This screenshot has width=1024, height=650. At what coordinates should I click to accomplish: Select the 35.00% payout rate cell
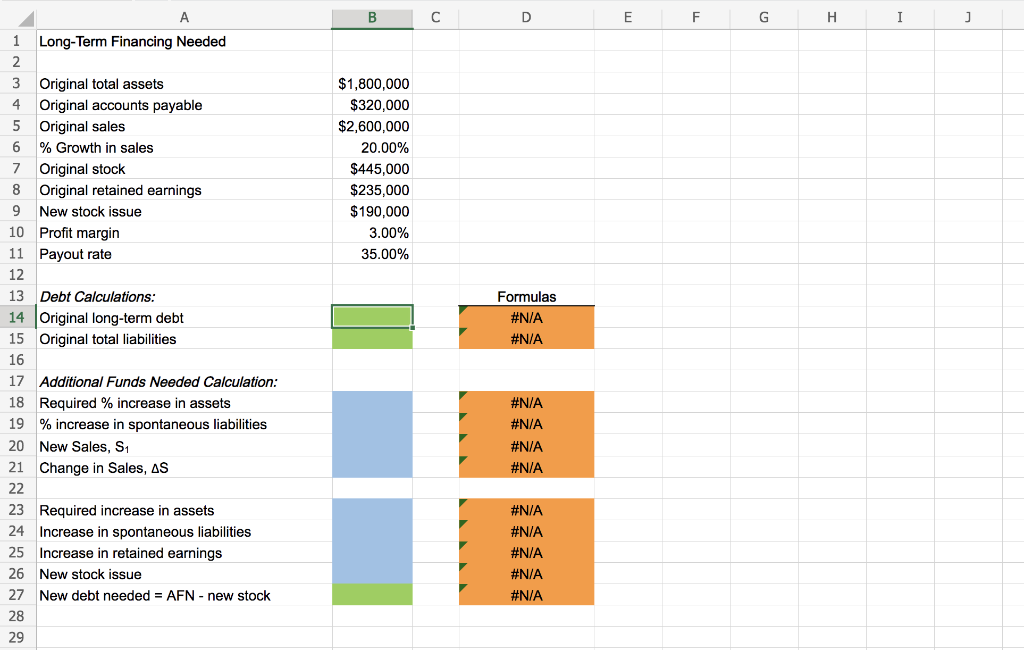point(372,254)
